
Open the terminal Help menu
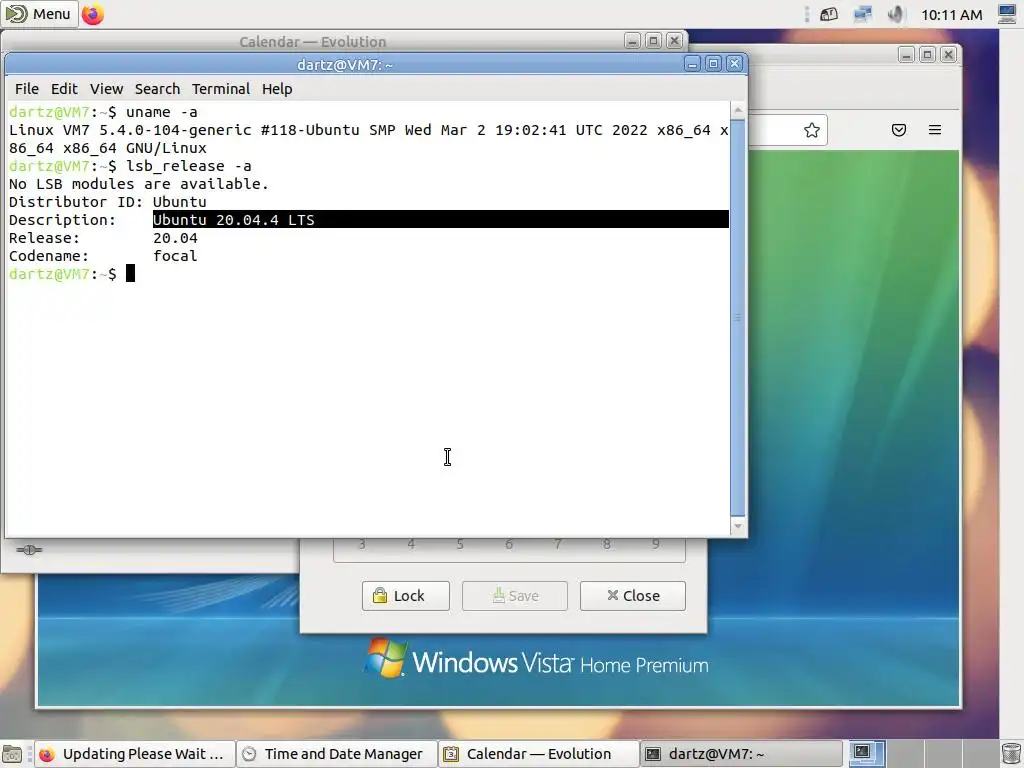tap(277, 89)
